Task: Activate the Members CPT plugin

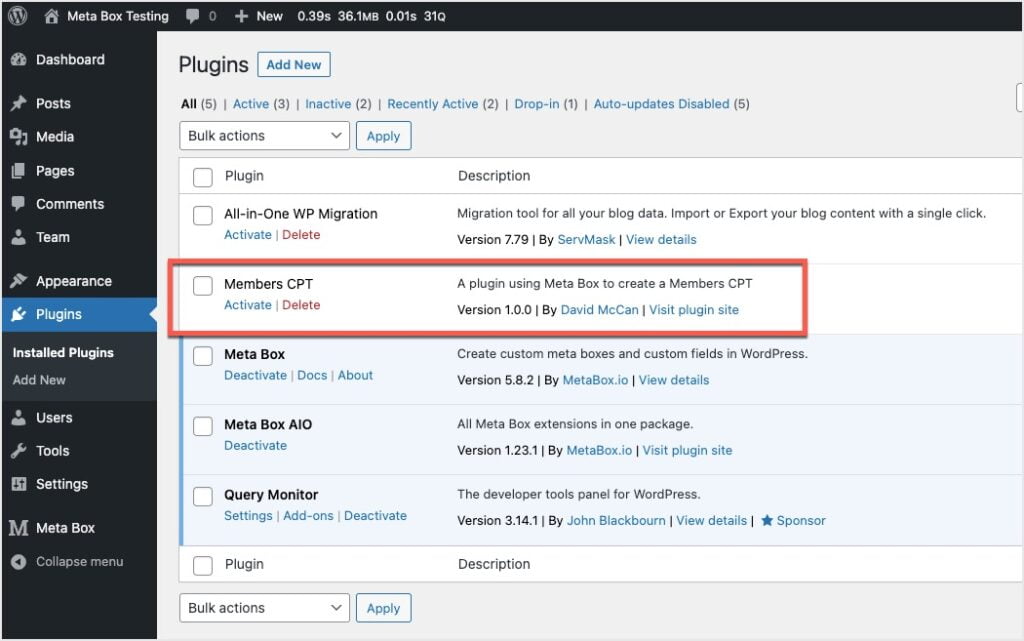Action: point(247,305)
